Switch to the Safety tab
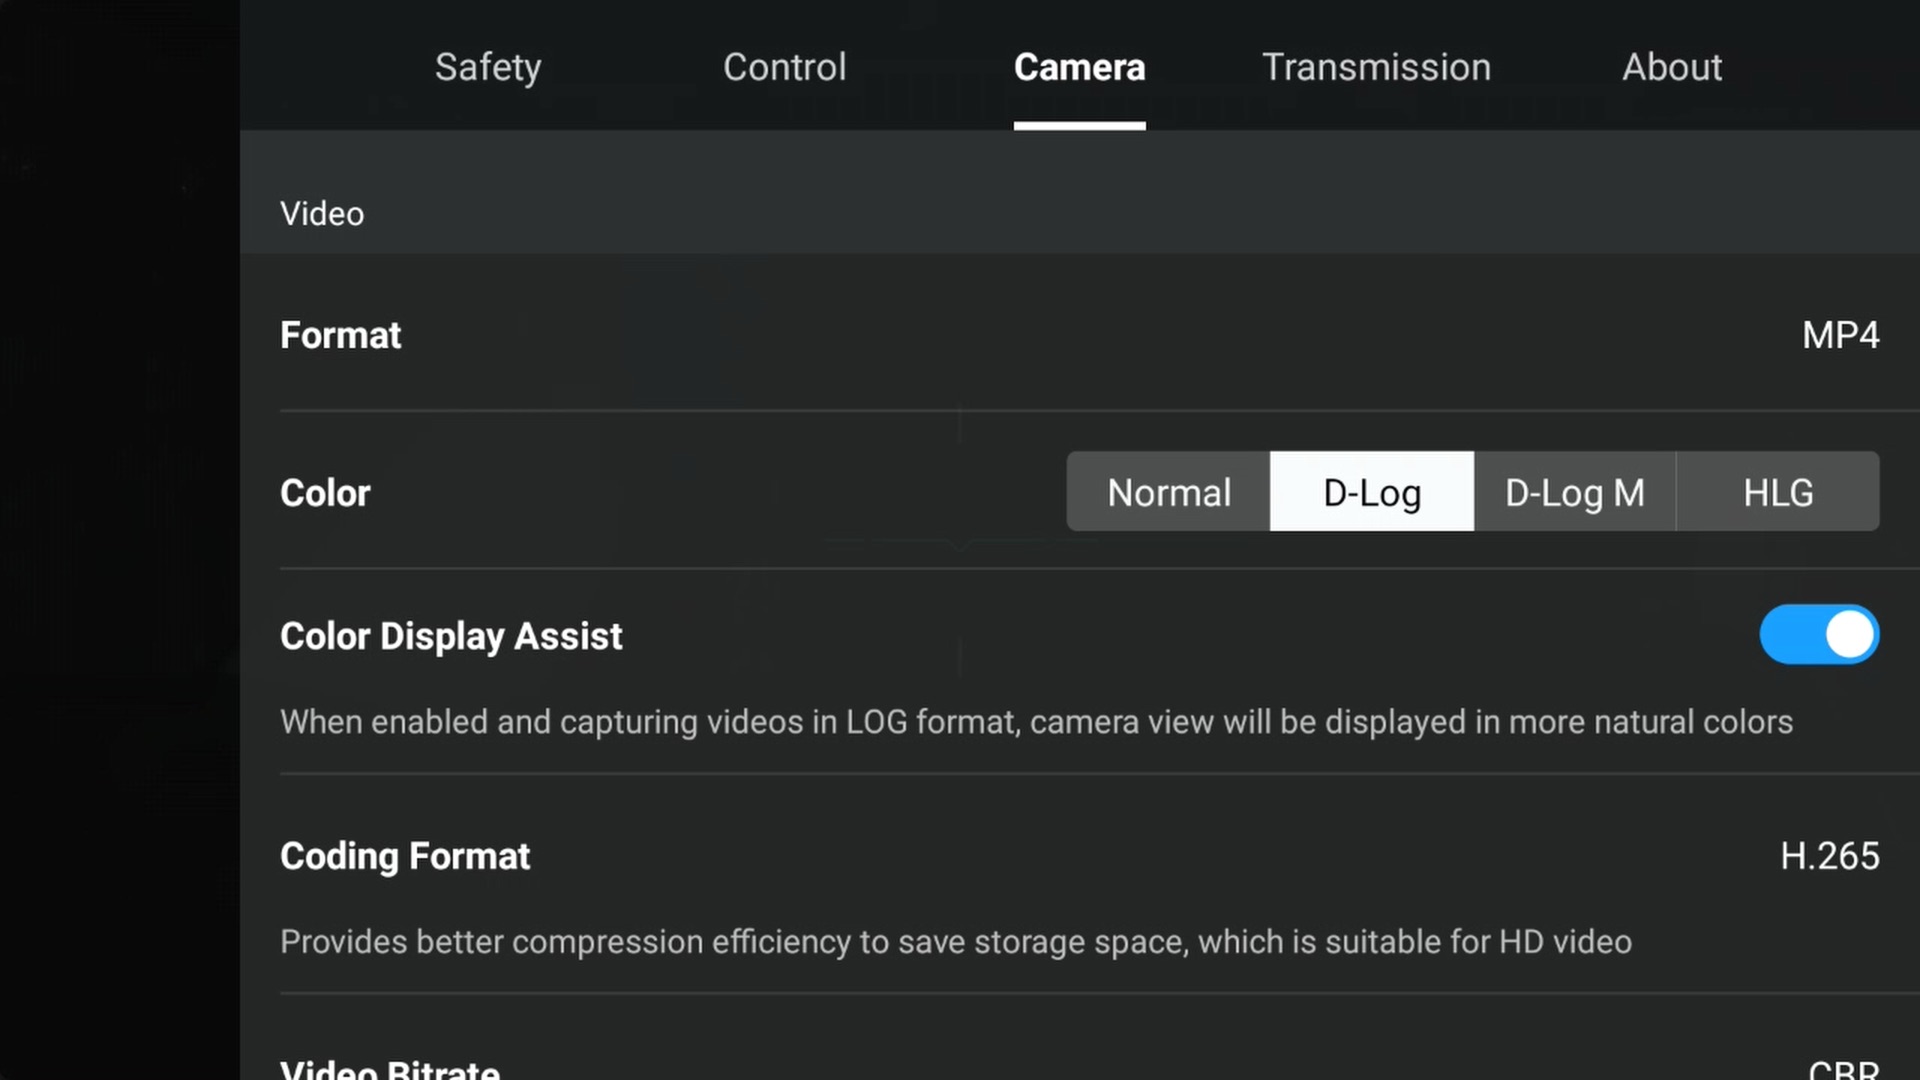Viewport: 1920px width, 1080px height. 488,67
